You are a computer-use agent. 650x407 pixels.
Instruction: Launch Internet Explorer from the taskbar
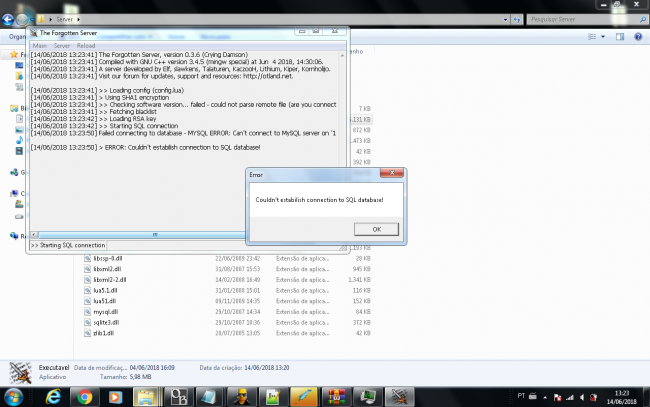coord(53,397)
